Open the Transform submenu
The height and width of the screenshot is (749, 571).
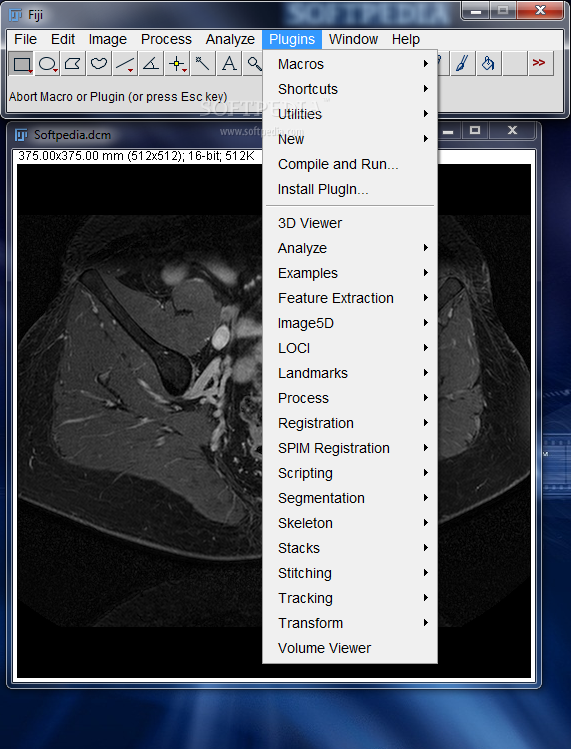coord(350,623)
